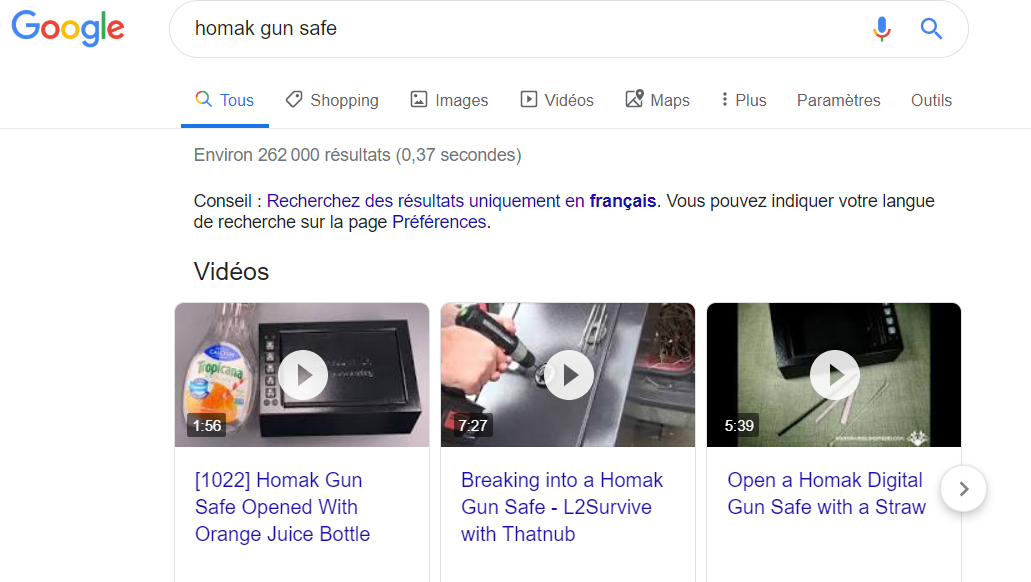Click the search box containing 'homak gun safe'
The width and height of the screenshot is (1031, 582).
point(520,29)
